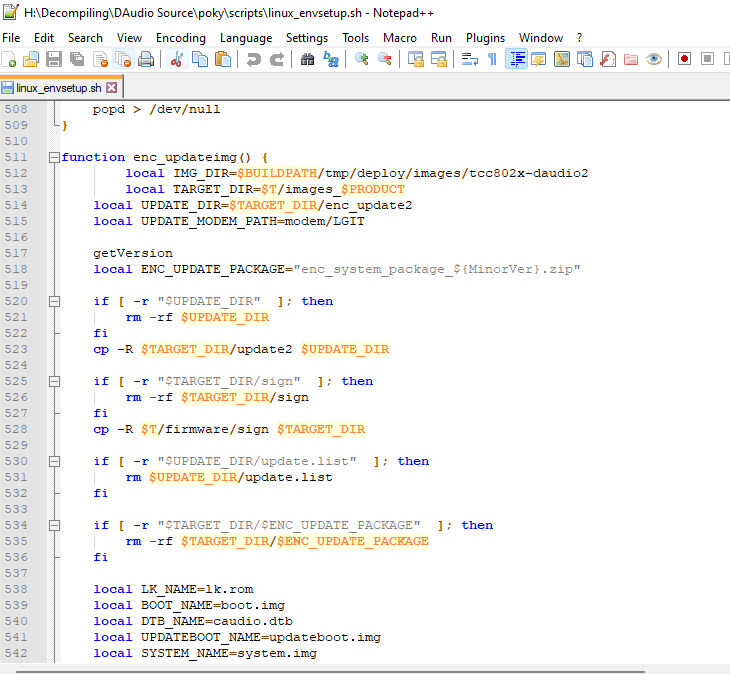
Task: Open the Document Map icon
Action: pyautogui.click(x=561, y=60)
